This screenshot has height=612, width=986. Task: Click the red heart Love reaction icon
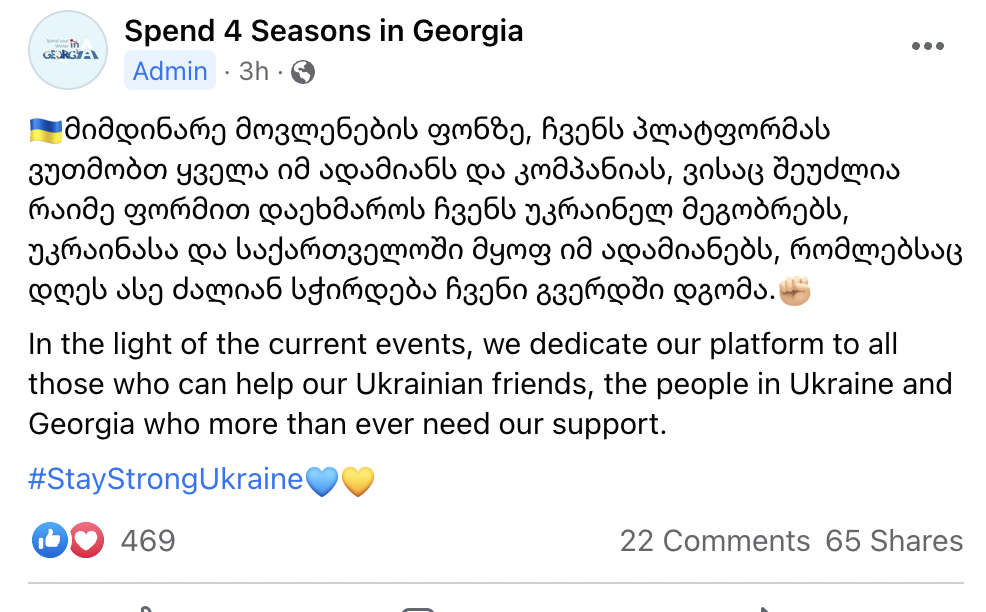87,540
